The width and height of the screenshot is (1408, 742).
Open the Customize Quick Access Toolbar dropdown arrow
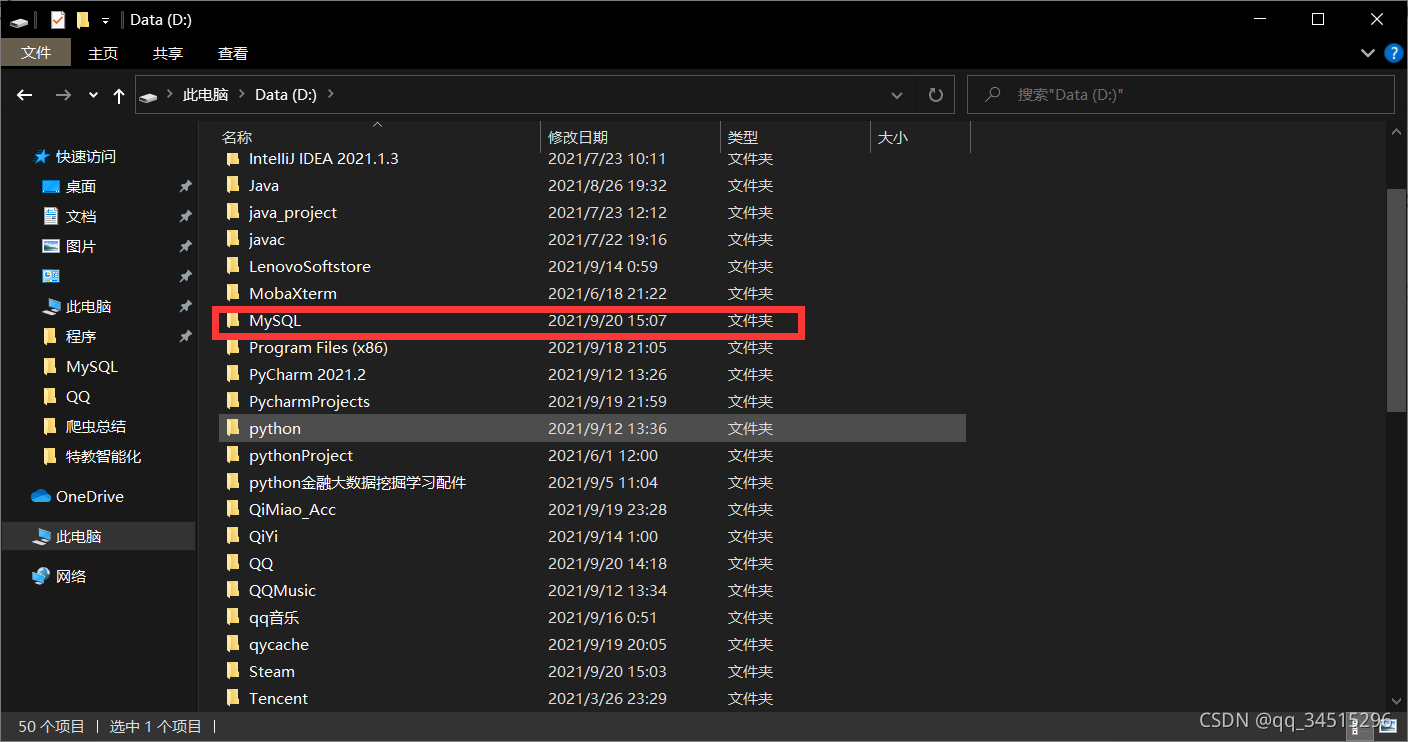[105, 21]
